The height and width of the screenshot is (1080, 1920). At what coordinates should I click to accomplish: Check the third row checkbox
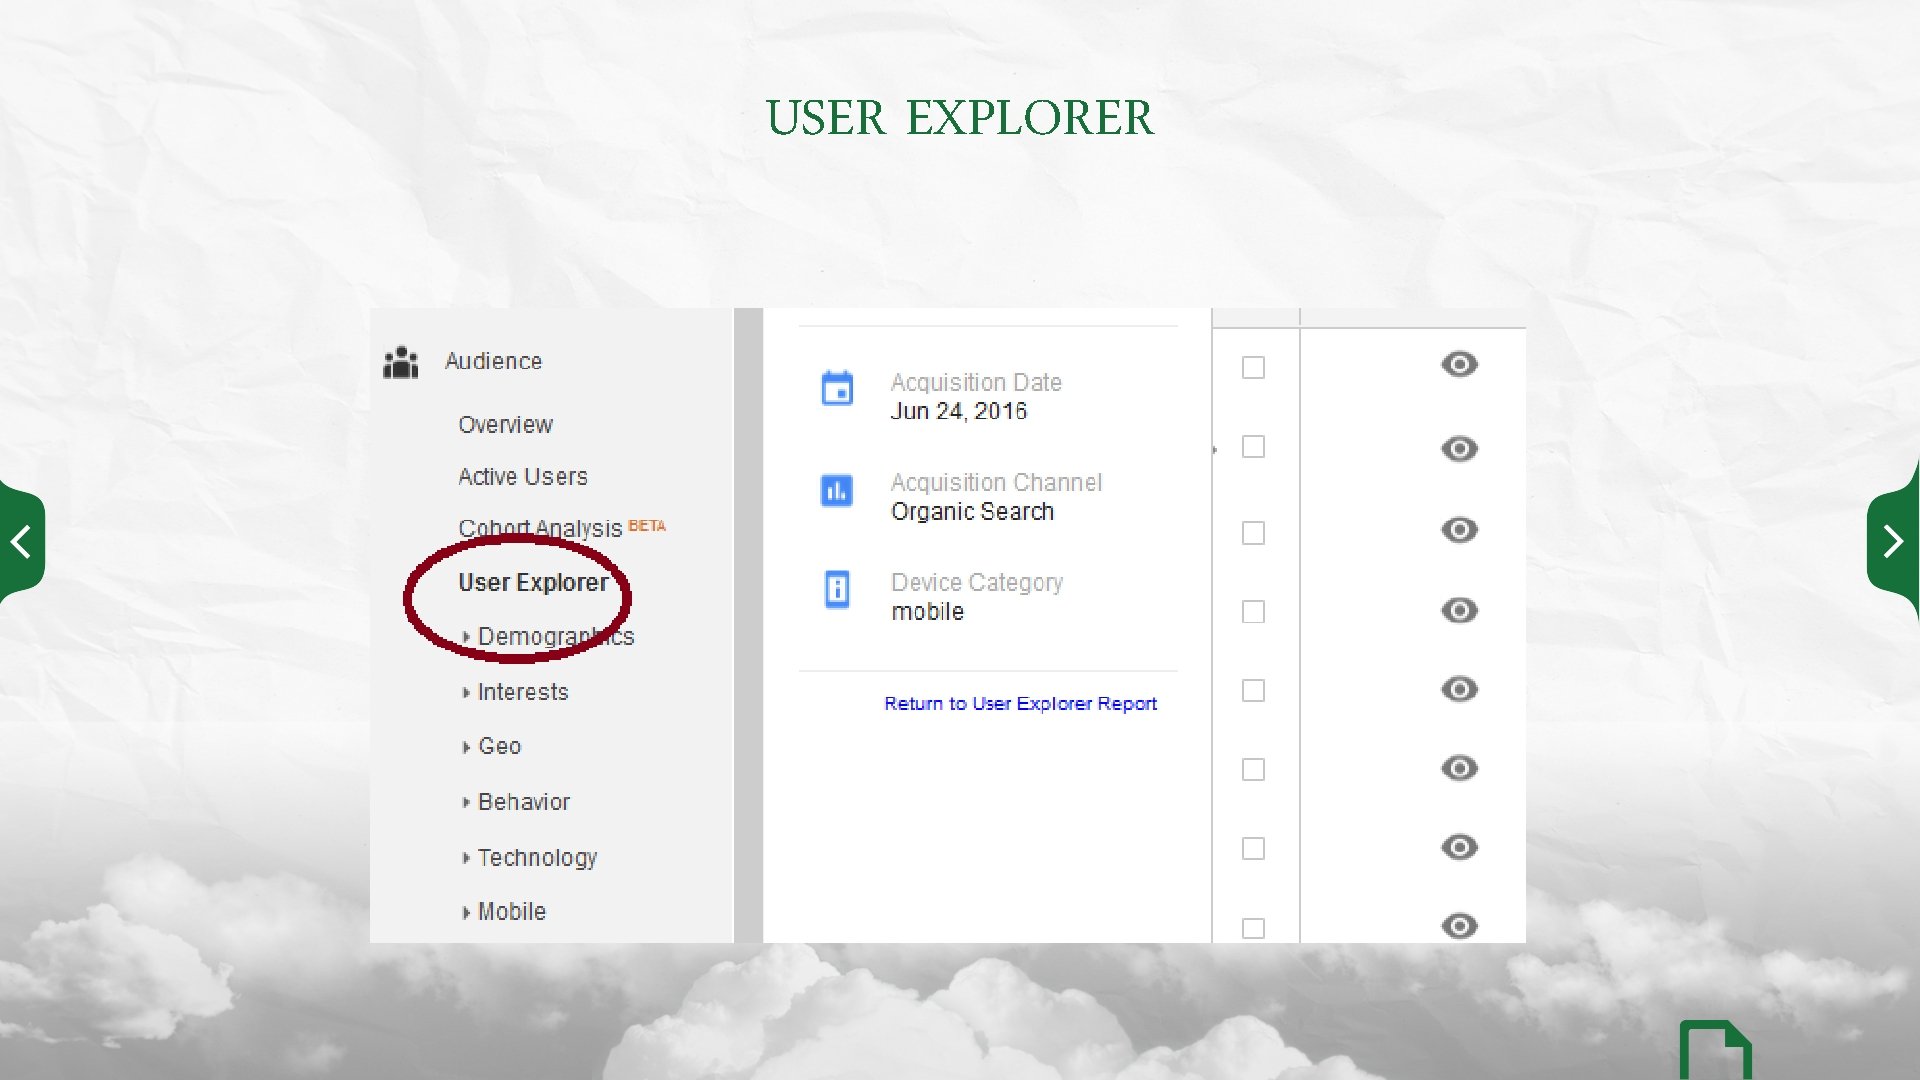pos(1253,533)
